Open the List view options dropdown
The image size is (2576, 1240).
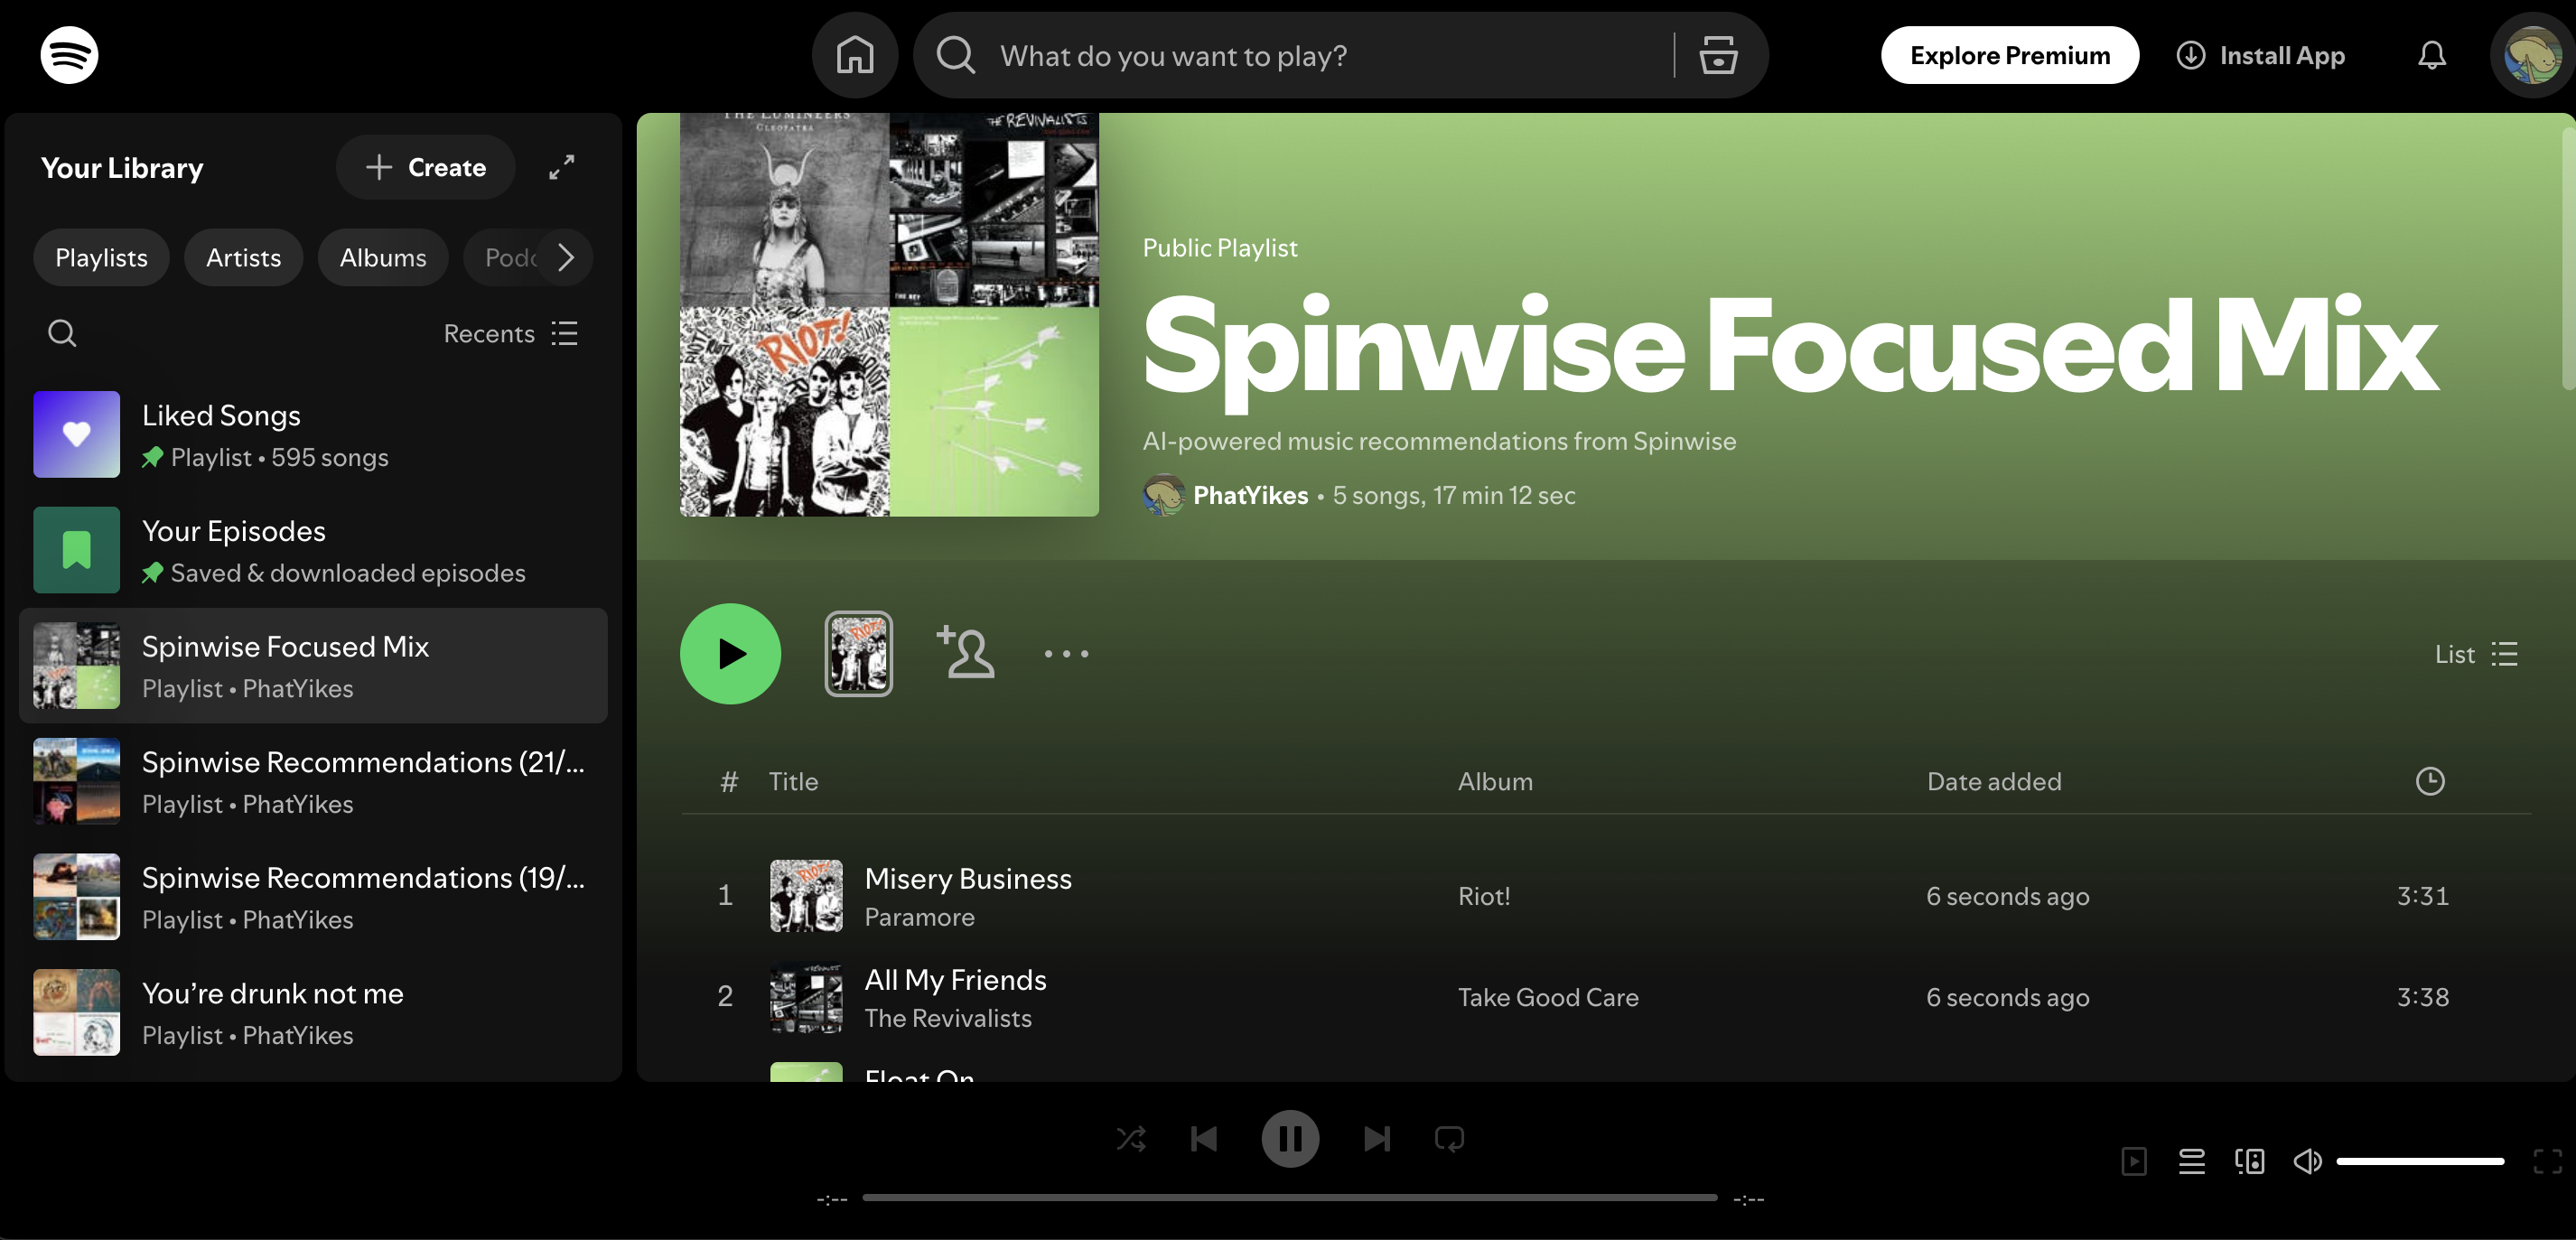click(x=2476, y=654)
